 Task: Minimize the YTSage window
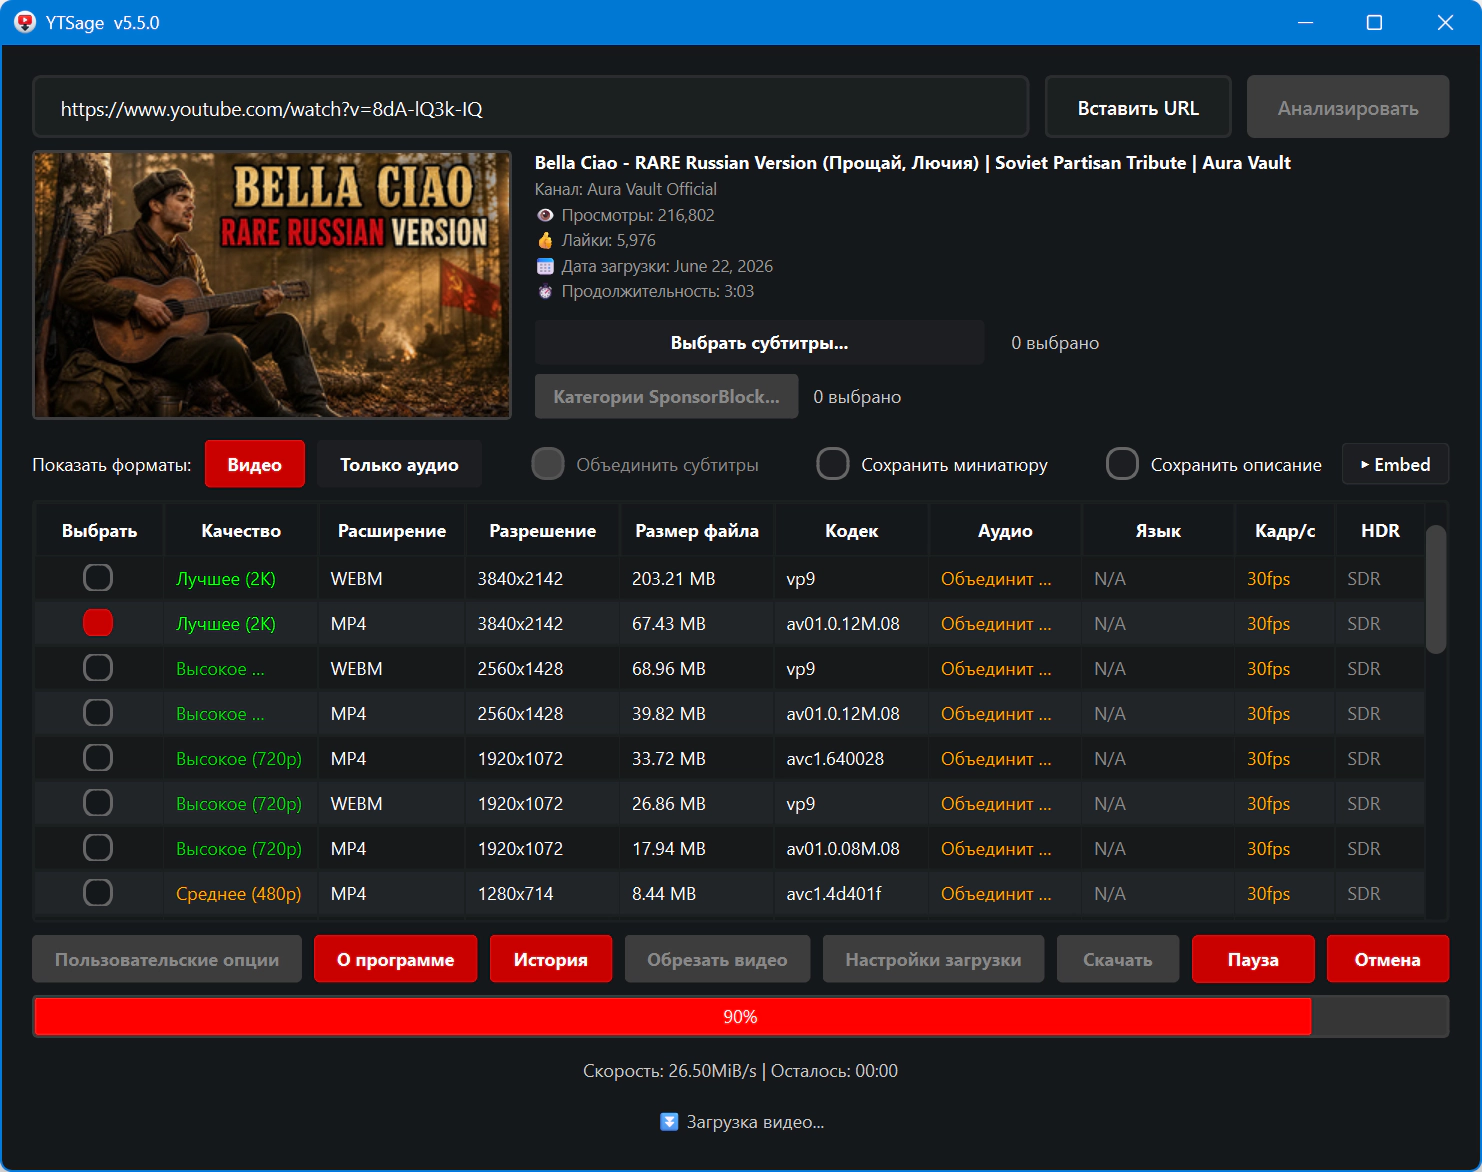coord(1305,22)
